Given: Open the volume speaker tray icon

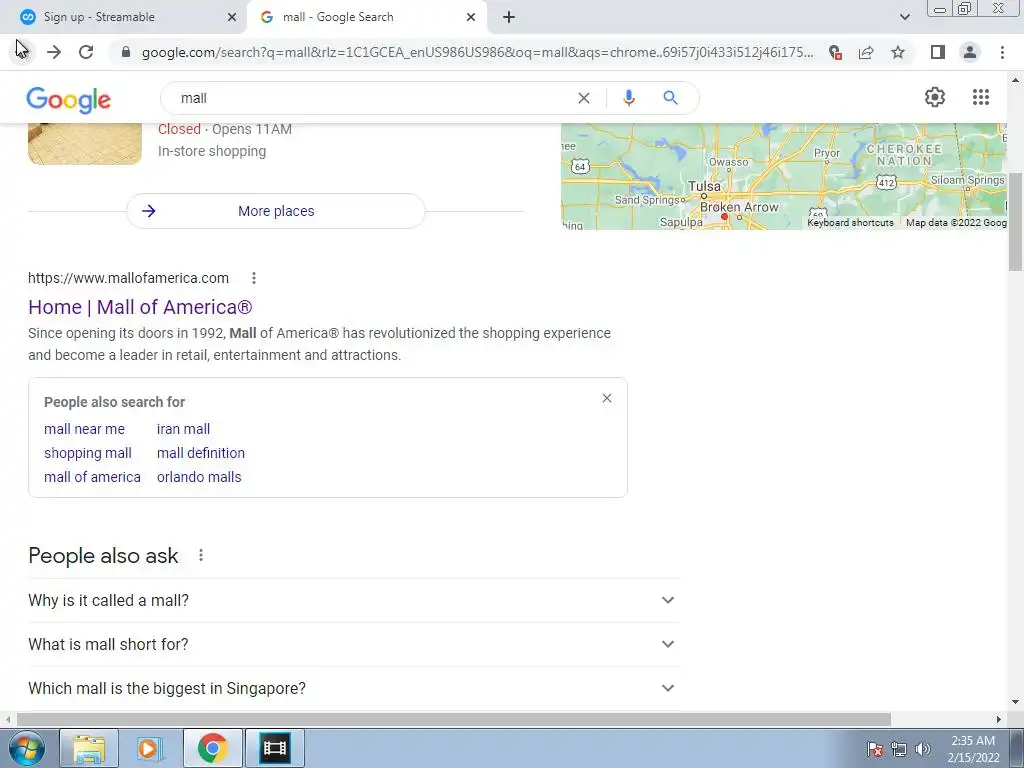Looking at the screenshot, I should pos(923,749).
